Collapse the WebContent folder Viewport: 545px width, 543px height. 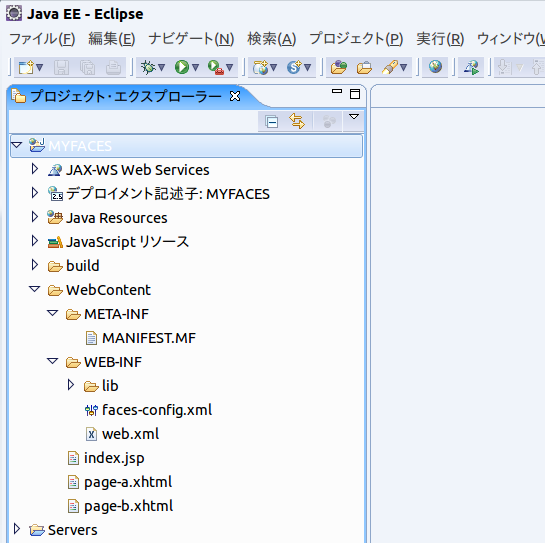(x=34, y=289)
